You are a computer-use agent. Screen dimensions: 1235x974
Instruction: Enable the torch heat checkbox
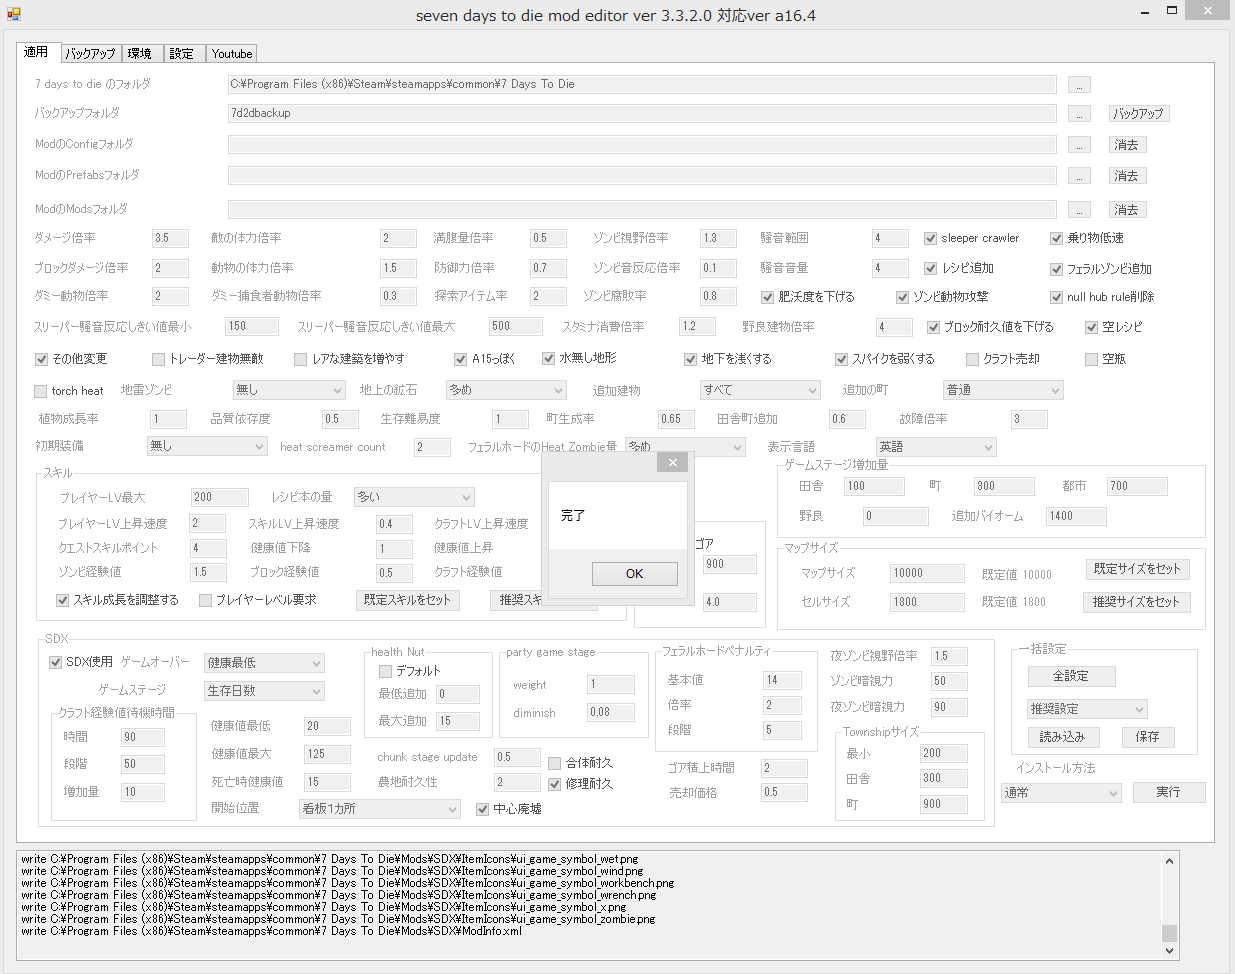[x=41, y=391]
